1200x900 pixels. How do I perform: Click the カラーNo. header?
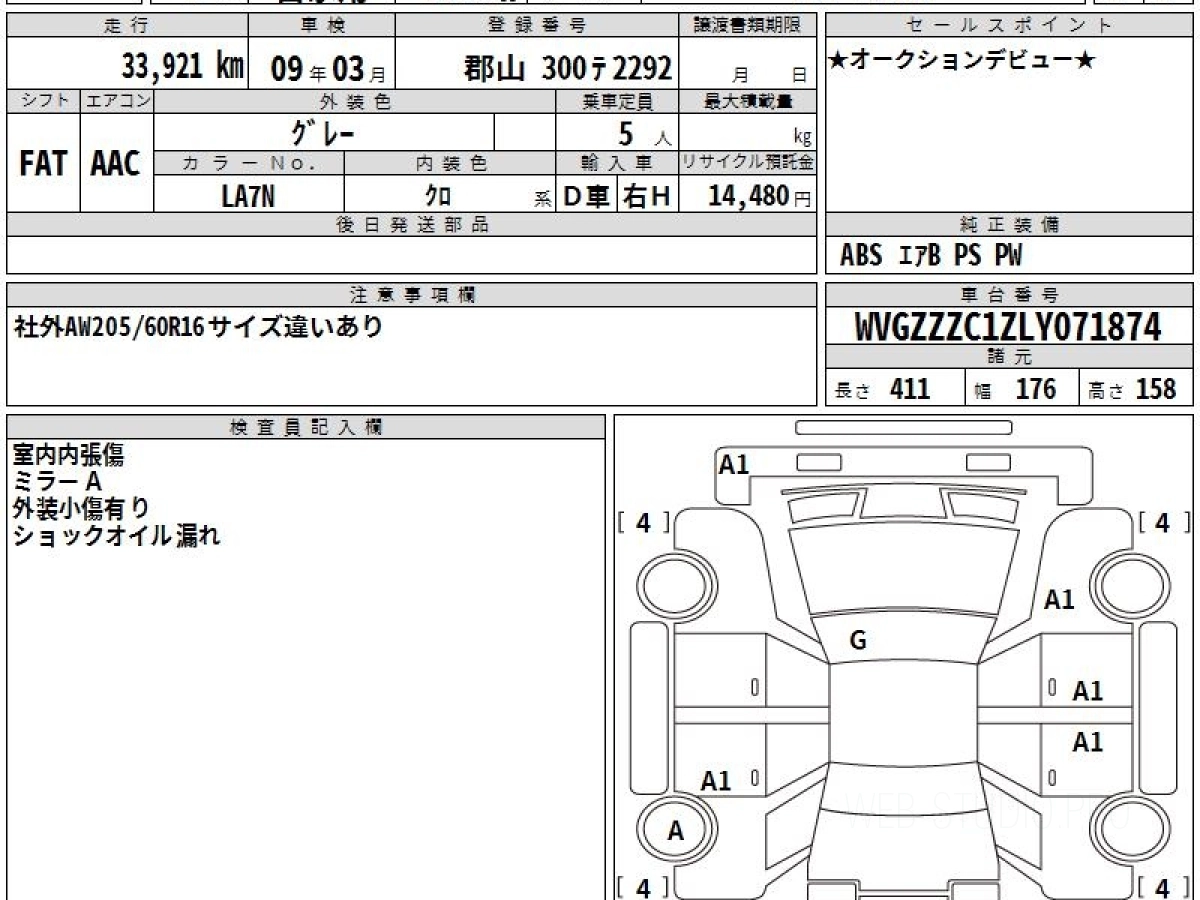pyautogui.click(x=249, y=163)
